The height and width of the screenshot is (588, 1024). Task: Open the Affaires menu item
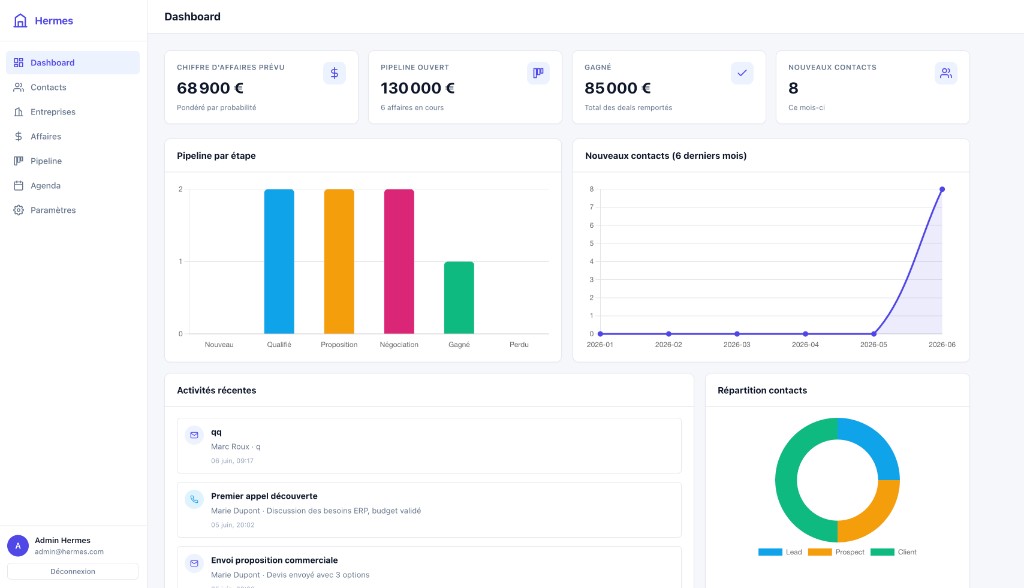click(72, 137)
